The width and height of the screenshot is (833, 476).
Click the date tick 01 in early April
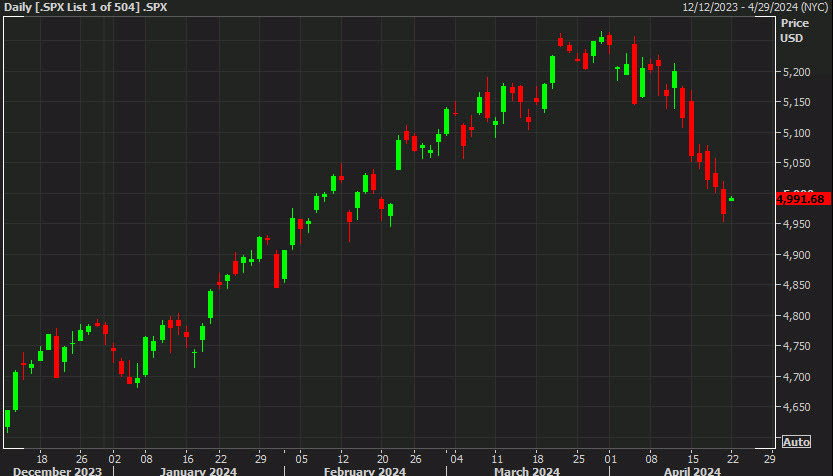coord(611,459)
